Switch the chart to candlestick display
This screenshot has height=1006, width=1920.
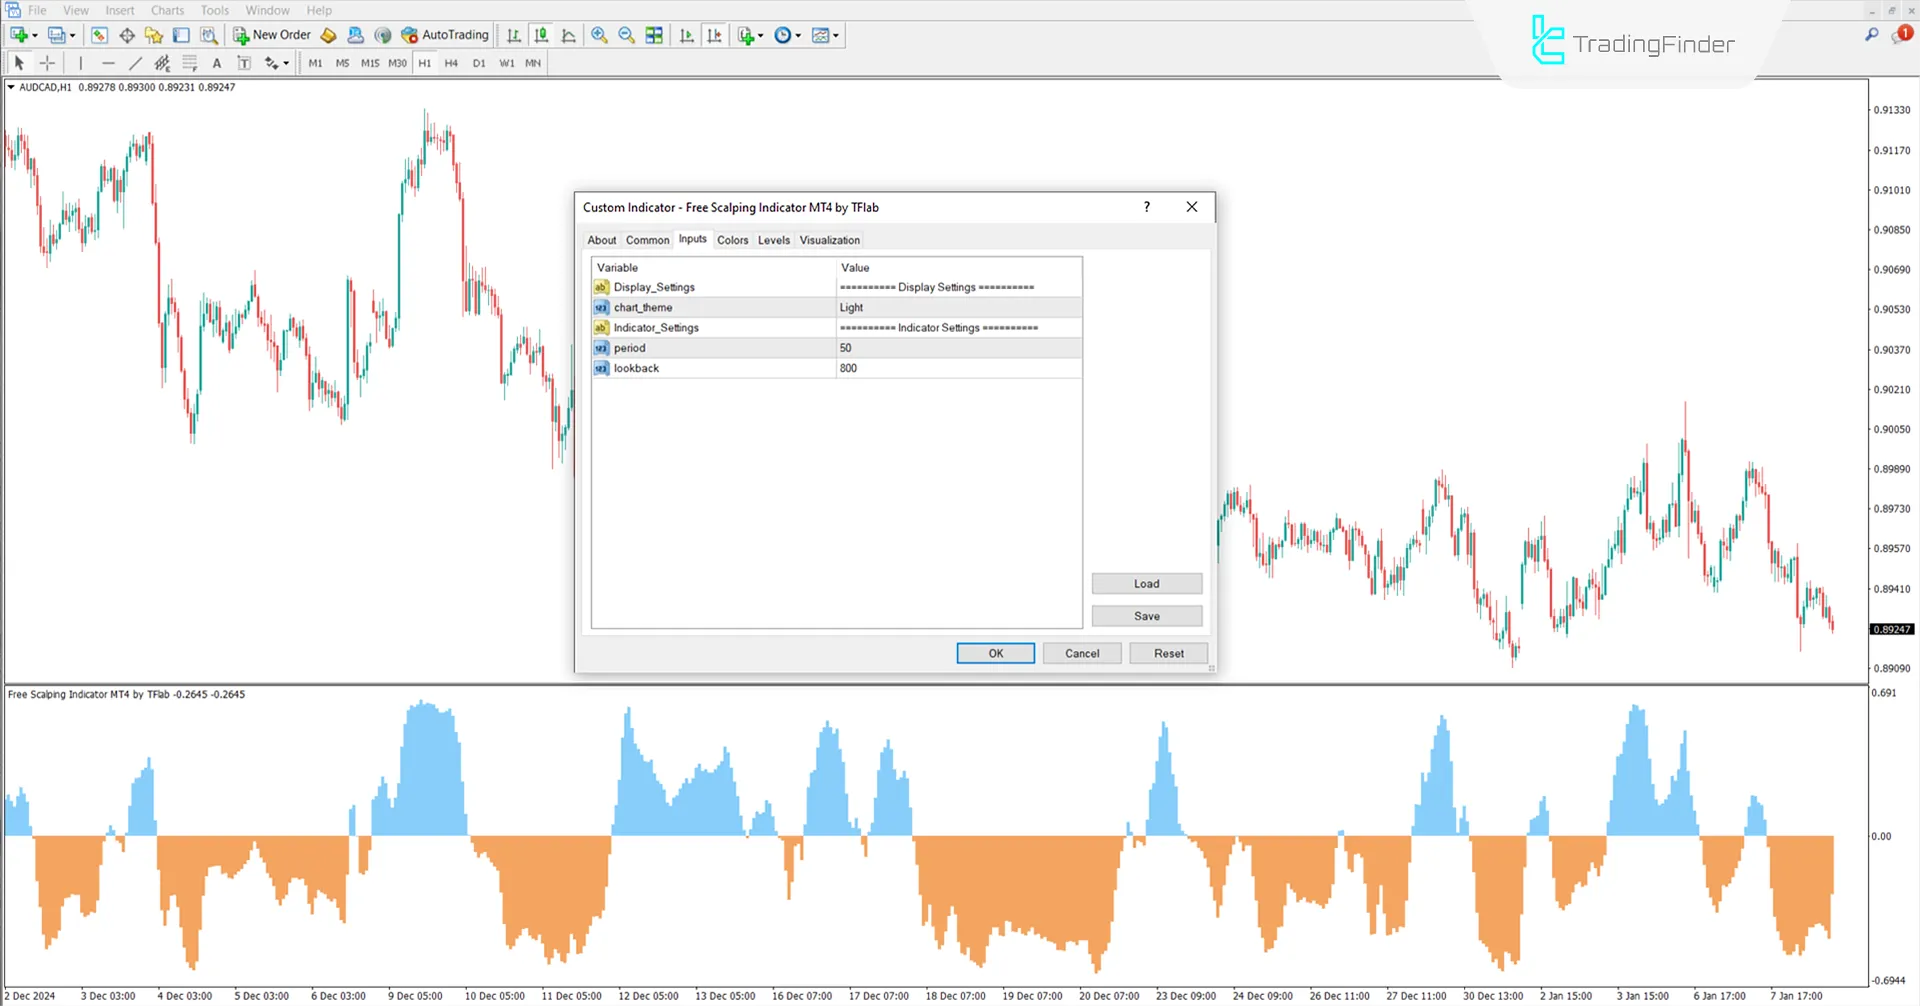tap(542, 35)
